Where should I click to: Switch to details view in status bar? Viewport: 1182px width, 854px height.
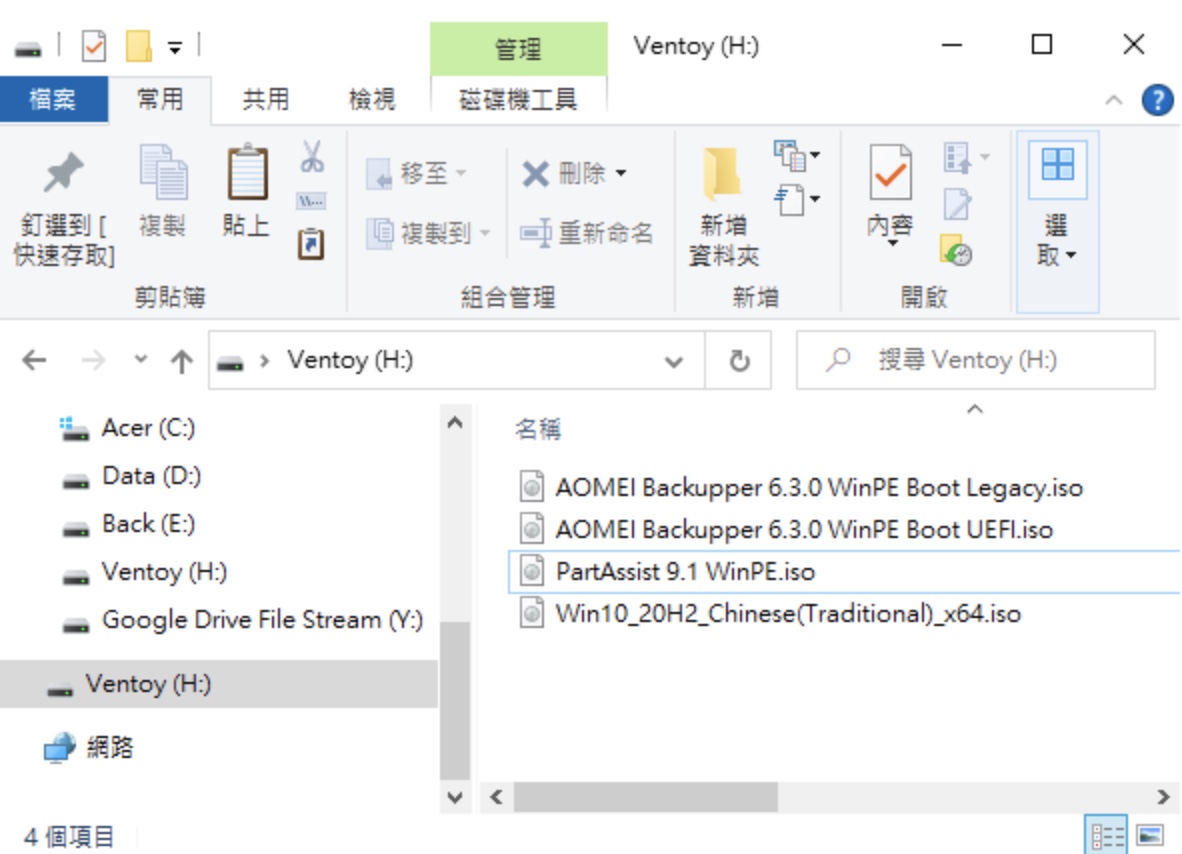[x=1107, y=834]
